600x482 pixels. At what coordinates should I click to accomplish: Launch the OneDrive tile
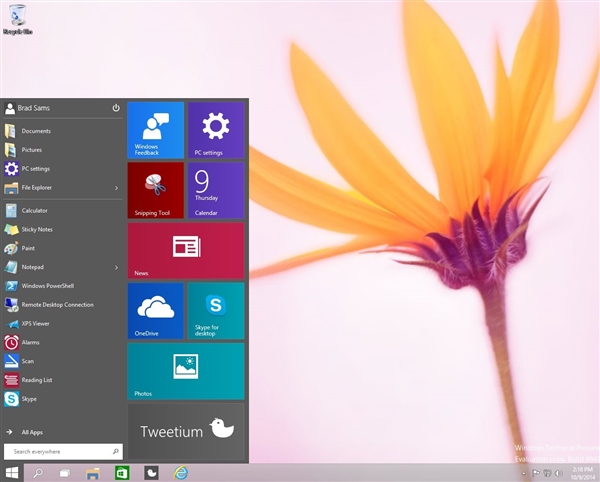pos(155,311)
